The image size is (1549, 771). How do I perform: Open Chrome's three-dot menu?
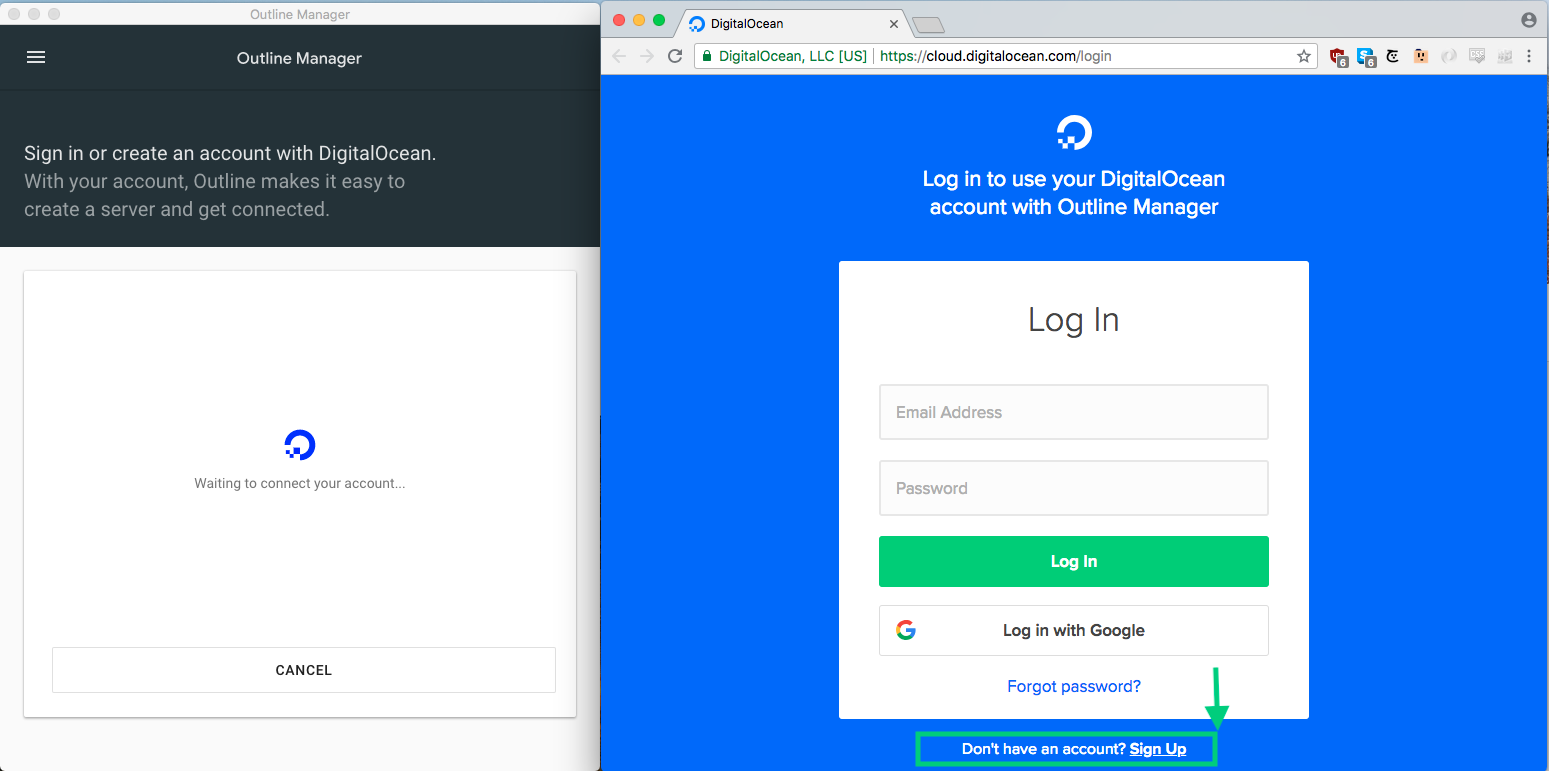point(1529,57)
